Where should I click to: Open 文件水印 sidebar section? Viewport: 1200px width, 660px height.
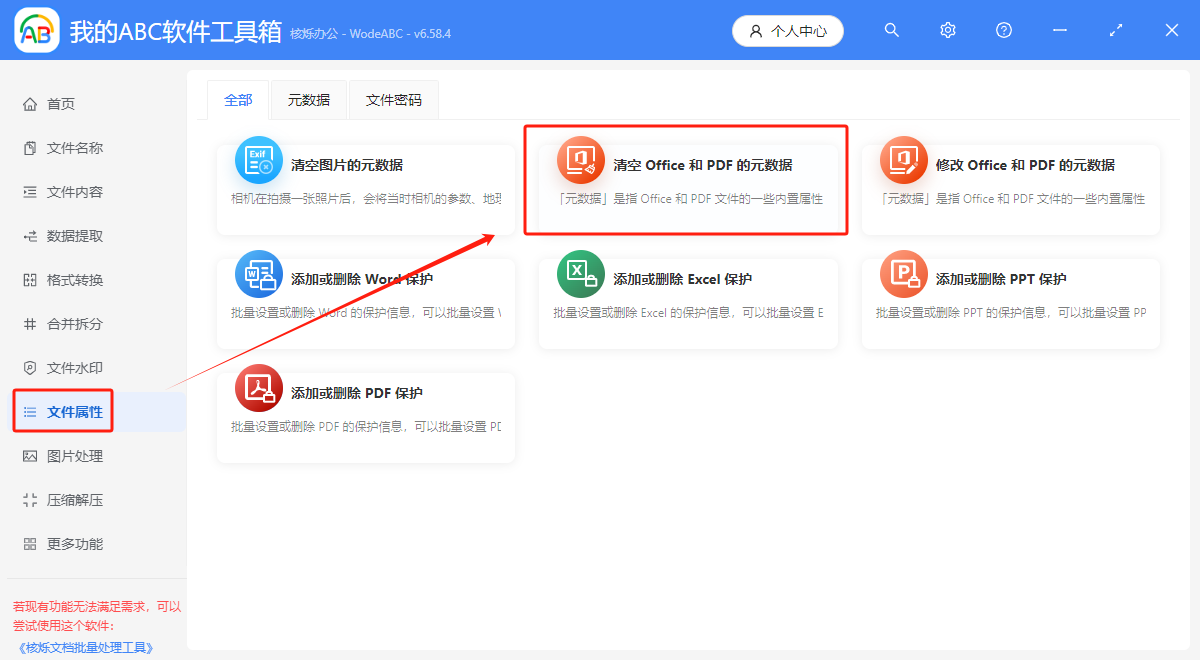75,368
